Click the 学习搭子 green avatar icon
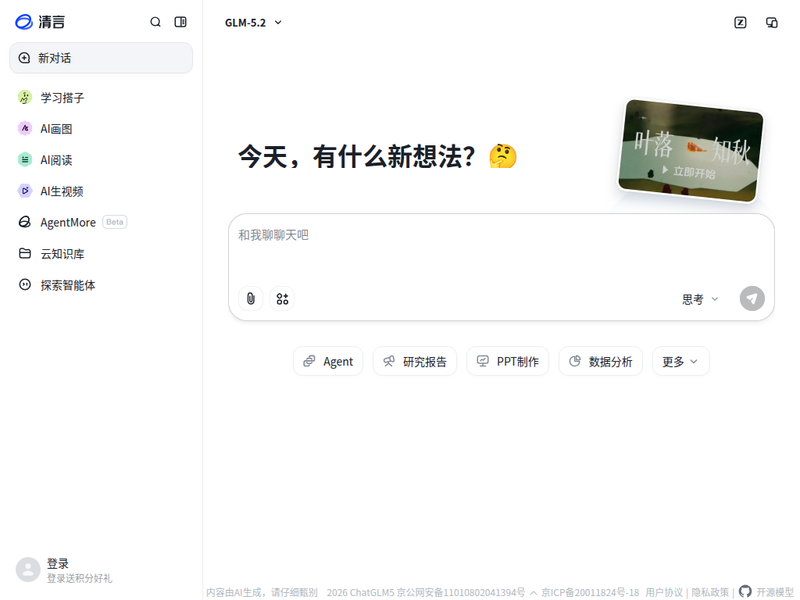This screenshot has height=600, width=800. click(x=24, y=97)
